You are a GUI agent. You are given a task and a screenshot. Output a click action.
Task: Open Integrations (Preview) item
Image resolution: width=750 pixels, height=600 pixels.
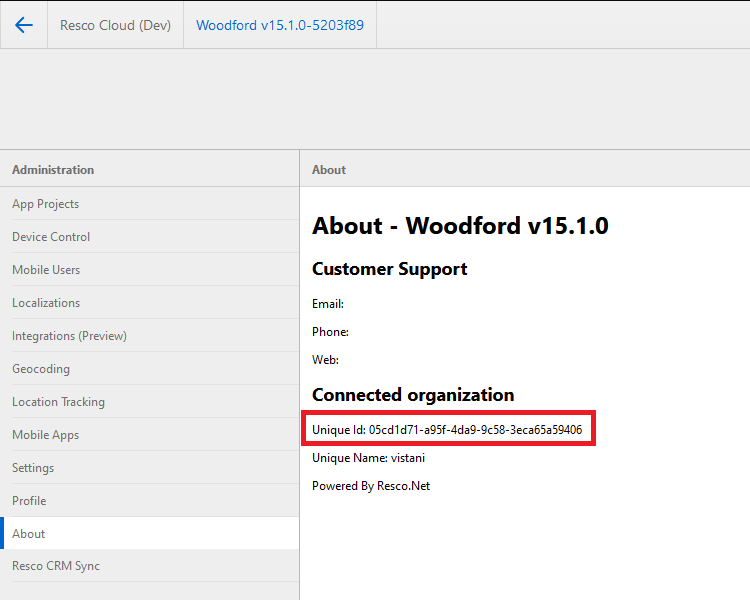coord(69,336)
